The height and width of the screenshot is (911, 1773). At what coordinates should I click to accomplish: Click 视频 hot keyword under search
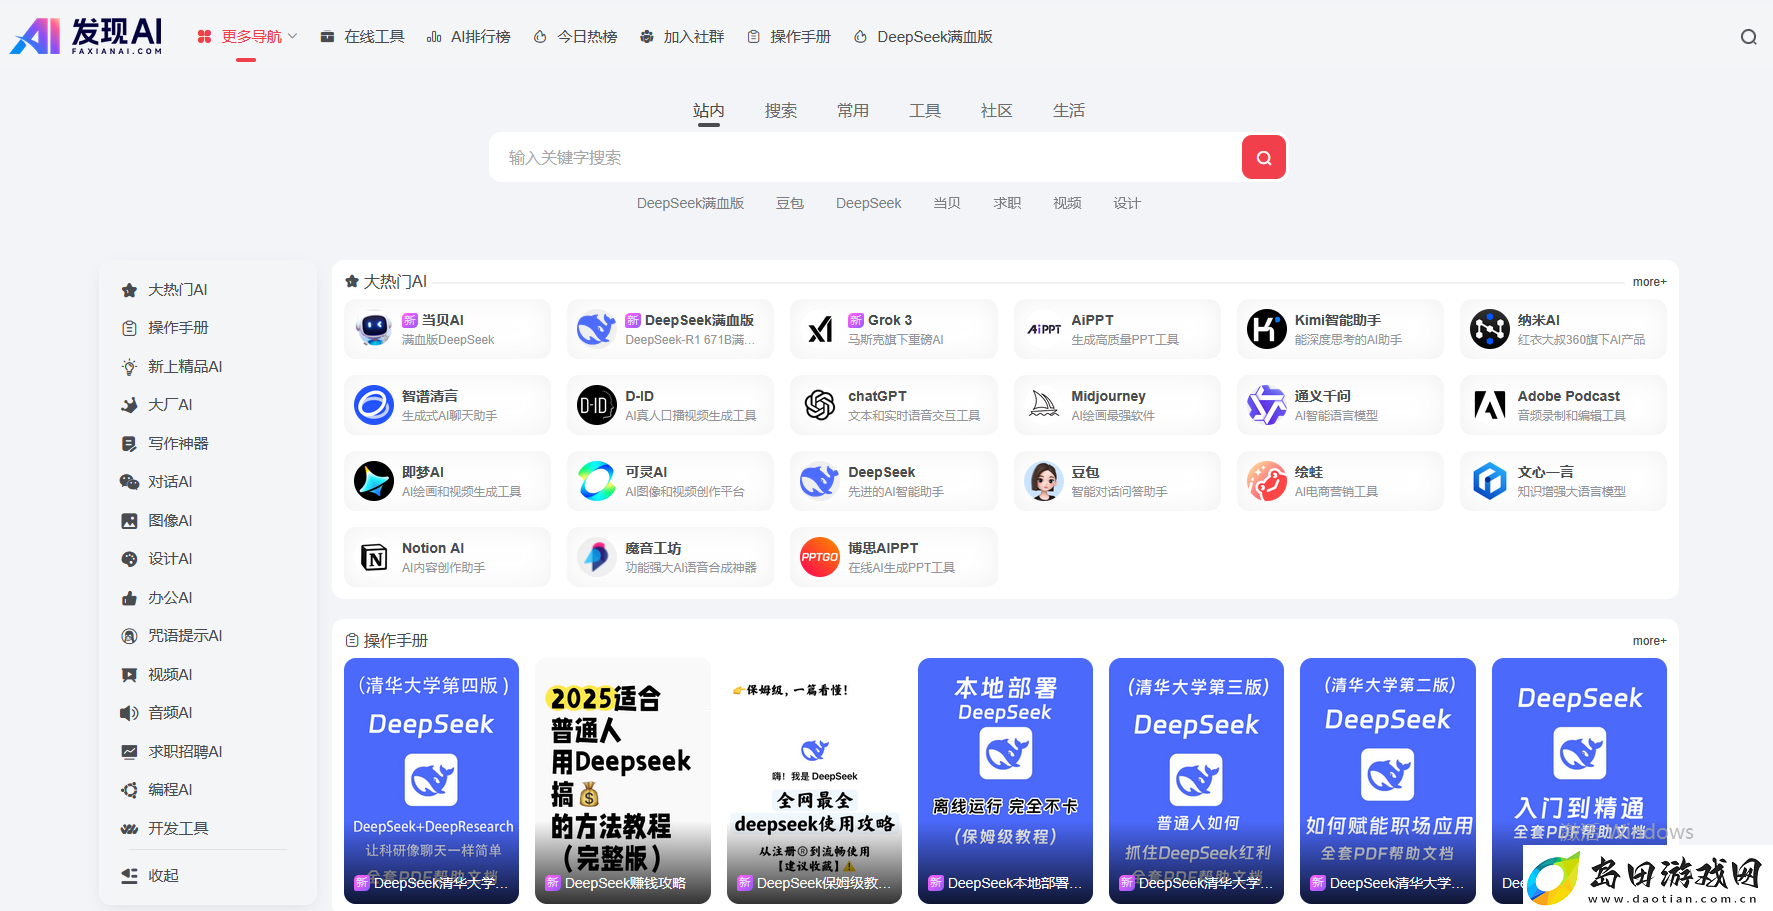(x=1067, y=203)
